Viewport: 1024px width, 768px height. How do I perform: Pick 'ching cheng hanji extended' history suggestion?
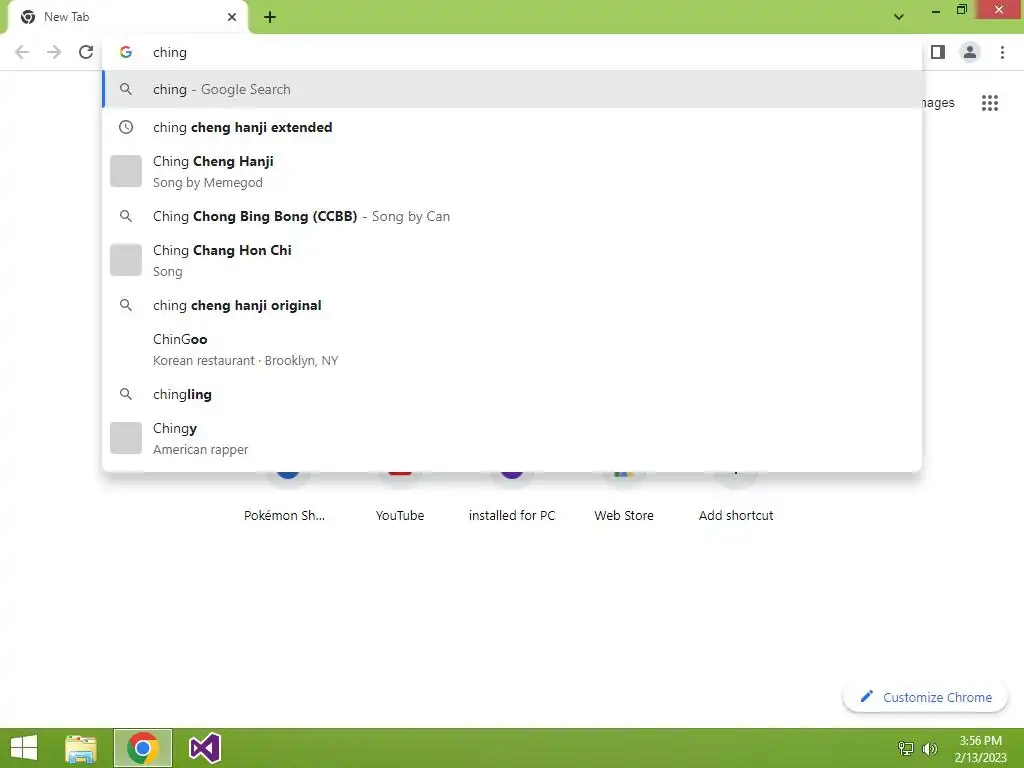(x=513, y=127)
